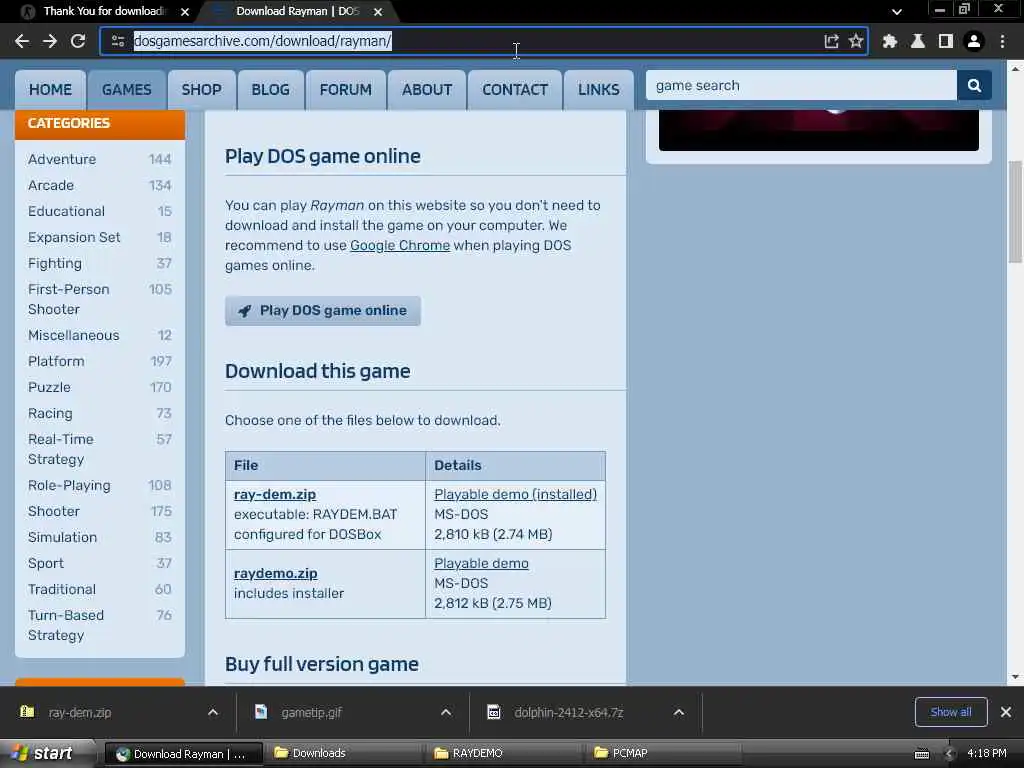Screen dimensions: 1024x768
Task: Open the Chrome profile avatar
Action: (974, 41)
